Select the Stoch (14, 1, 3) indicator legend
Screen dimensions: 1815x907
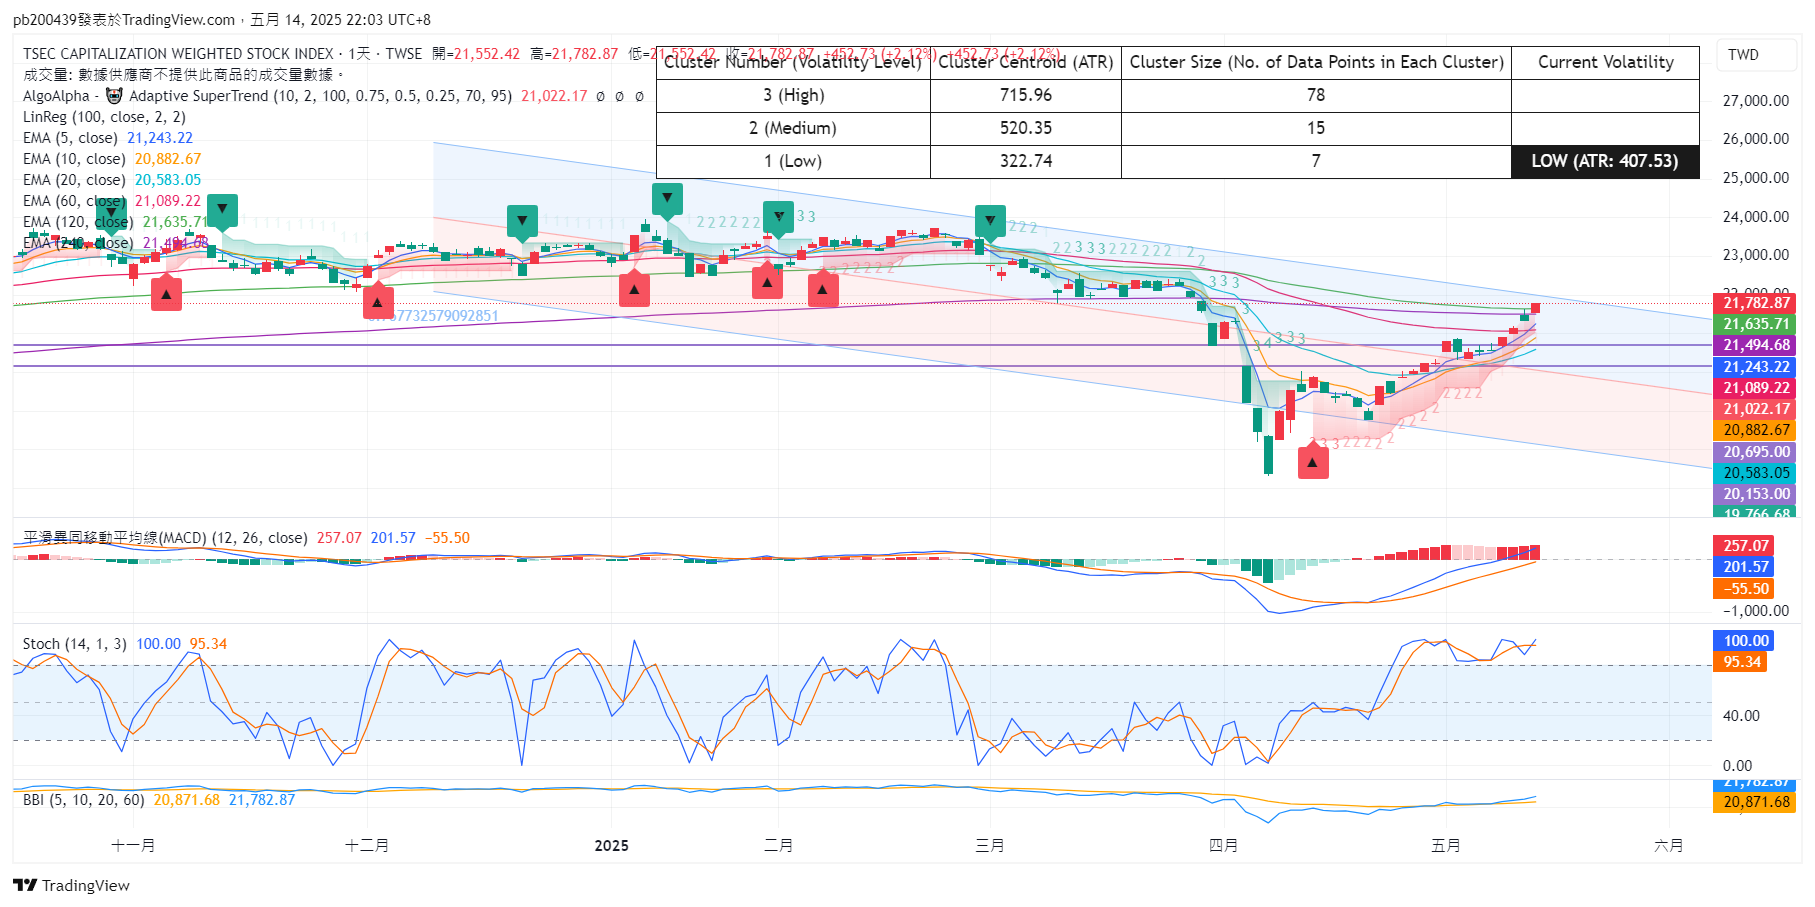[x=125, y=644]
